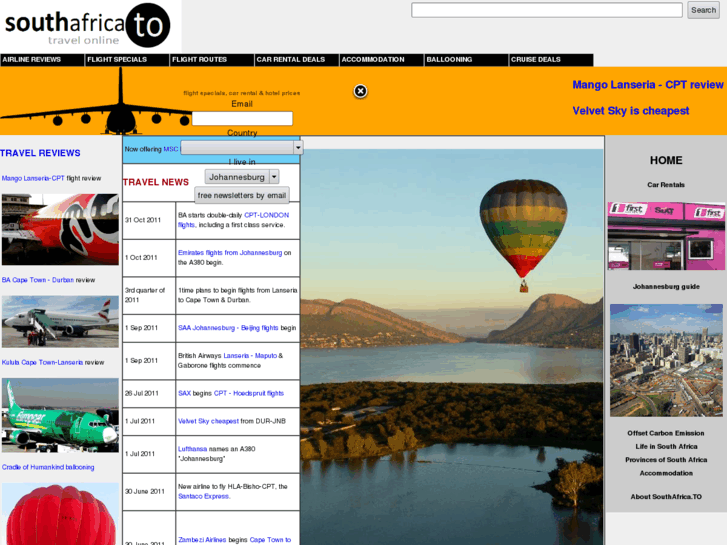Open Offset Carbon Emission link

point(666,433)
